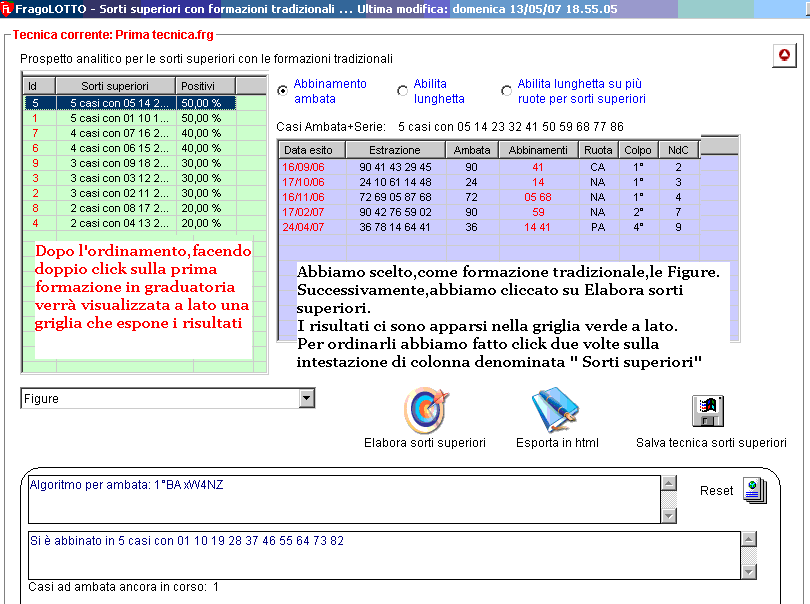
Task: Open the Figure formation dropdown
Action: (x=307, y=399)
